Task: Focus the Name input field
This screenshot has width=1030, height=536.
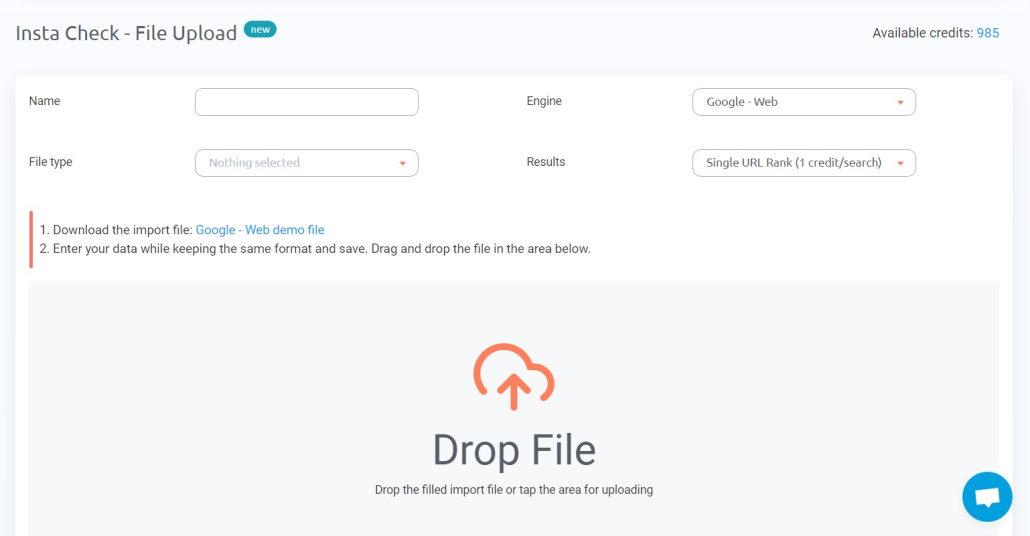Action: [x=307, y=102]
